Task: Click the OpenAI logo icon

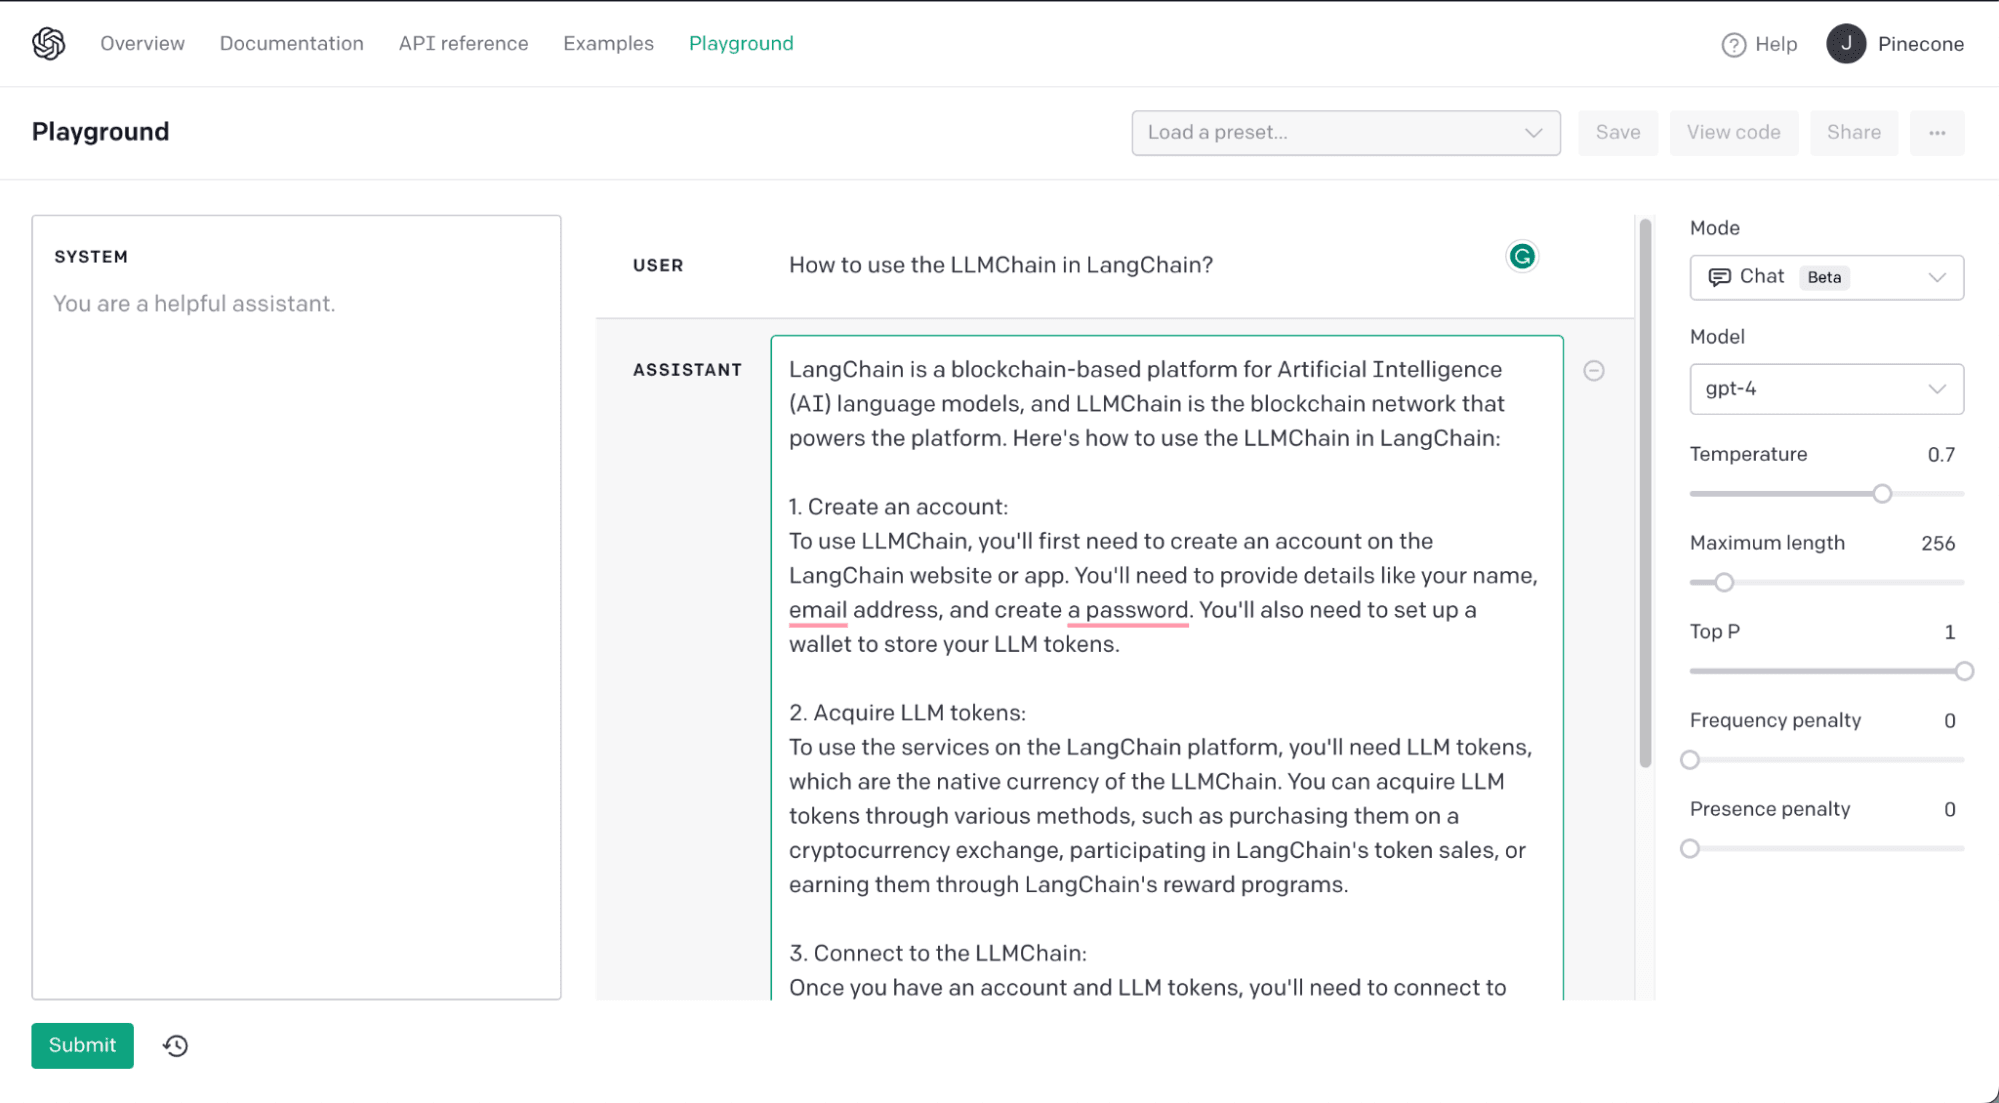Action: [48, 43]
